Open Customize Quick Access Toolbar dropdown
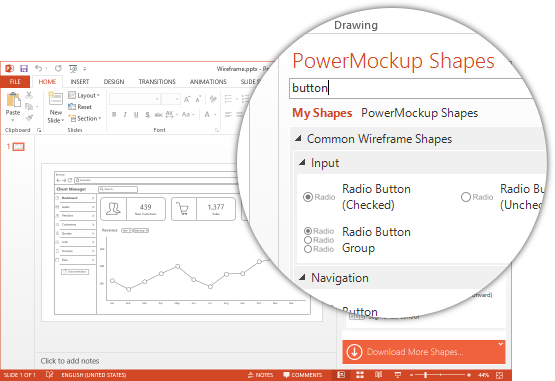Image resolution: width=555 pixels, height=381 pixels. pos(85,69)
